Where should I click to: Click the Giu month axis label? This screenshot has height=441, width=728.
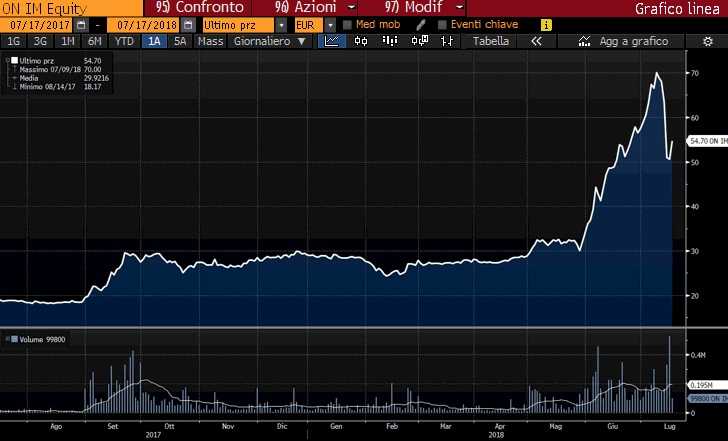coord(612,426)
